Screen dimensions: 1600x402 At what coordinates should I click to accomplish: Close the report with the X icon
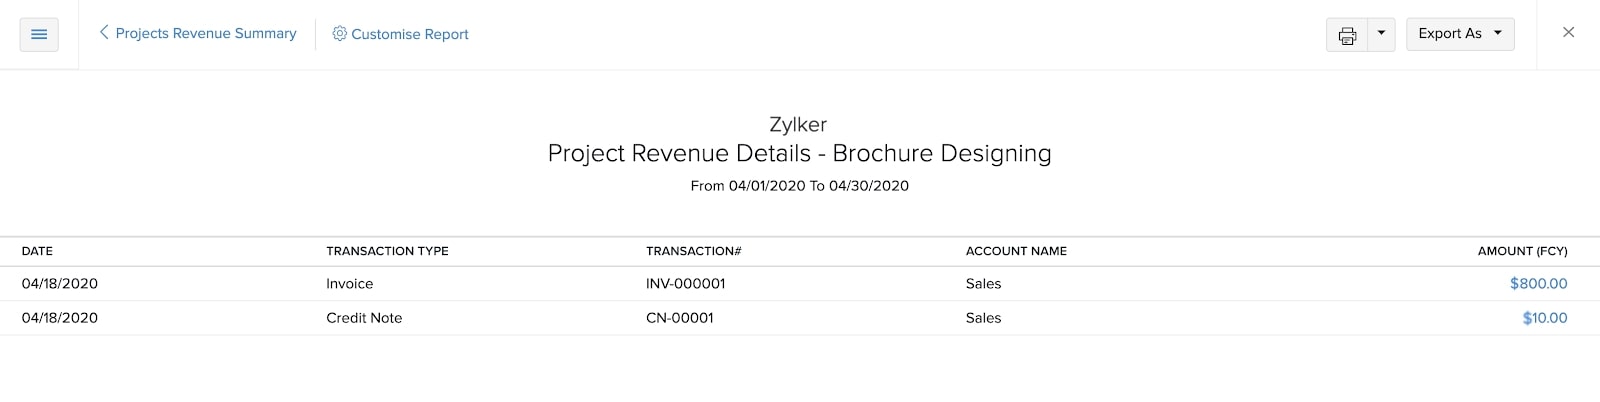coord(1568,33)
